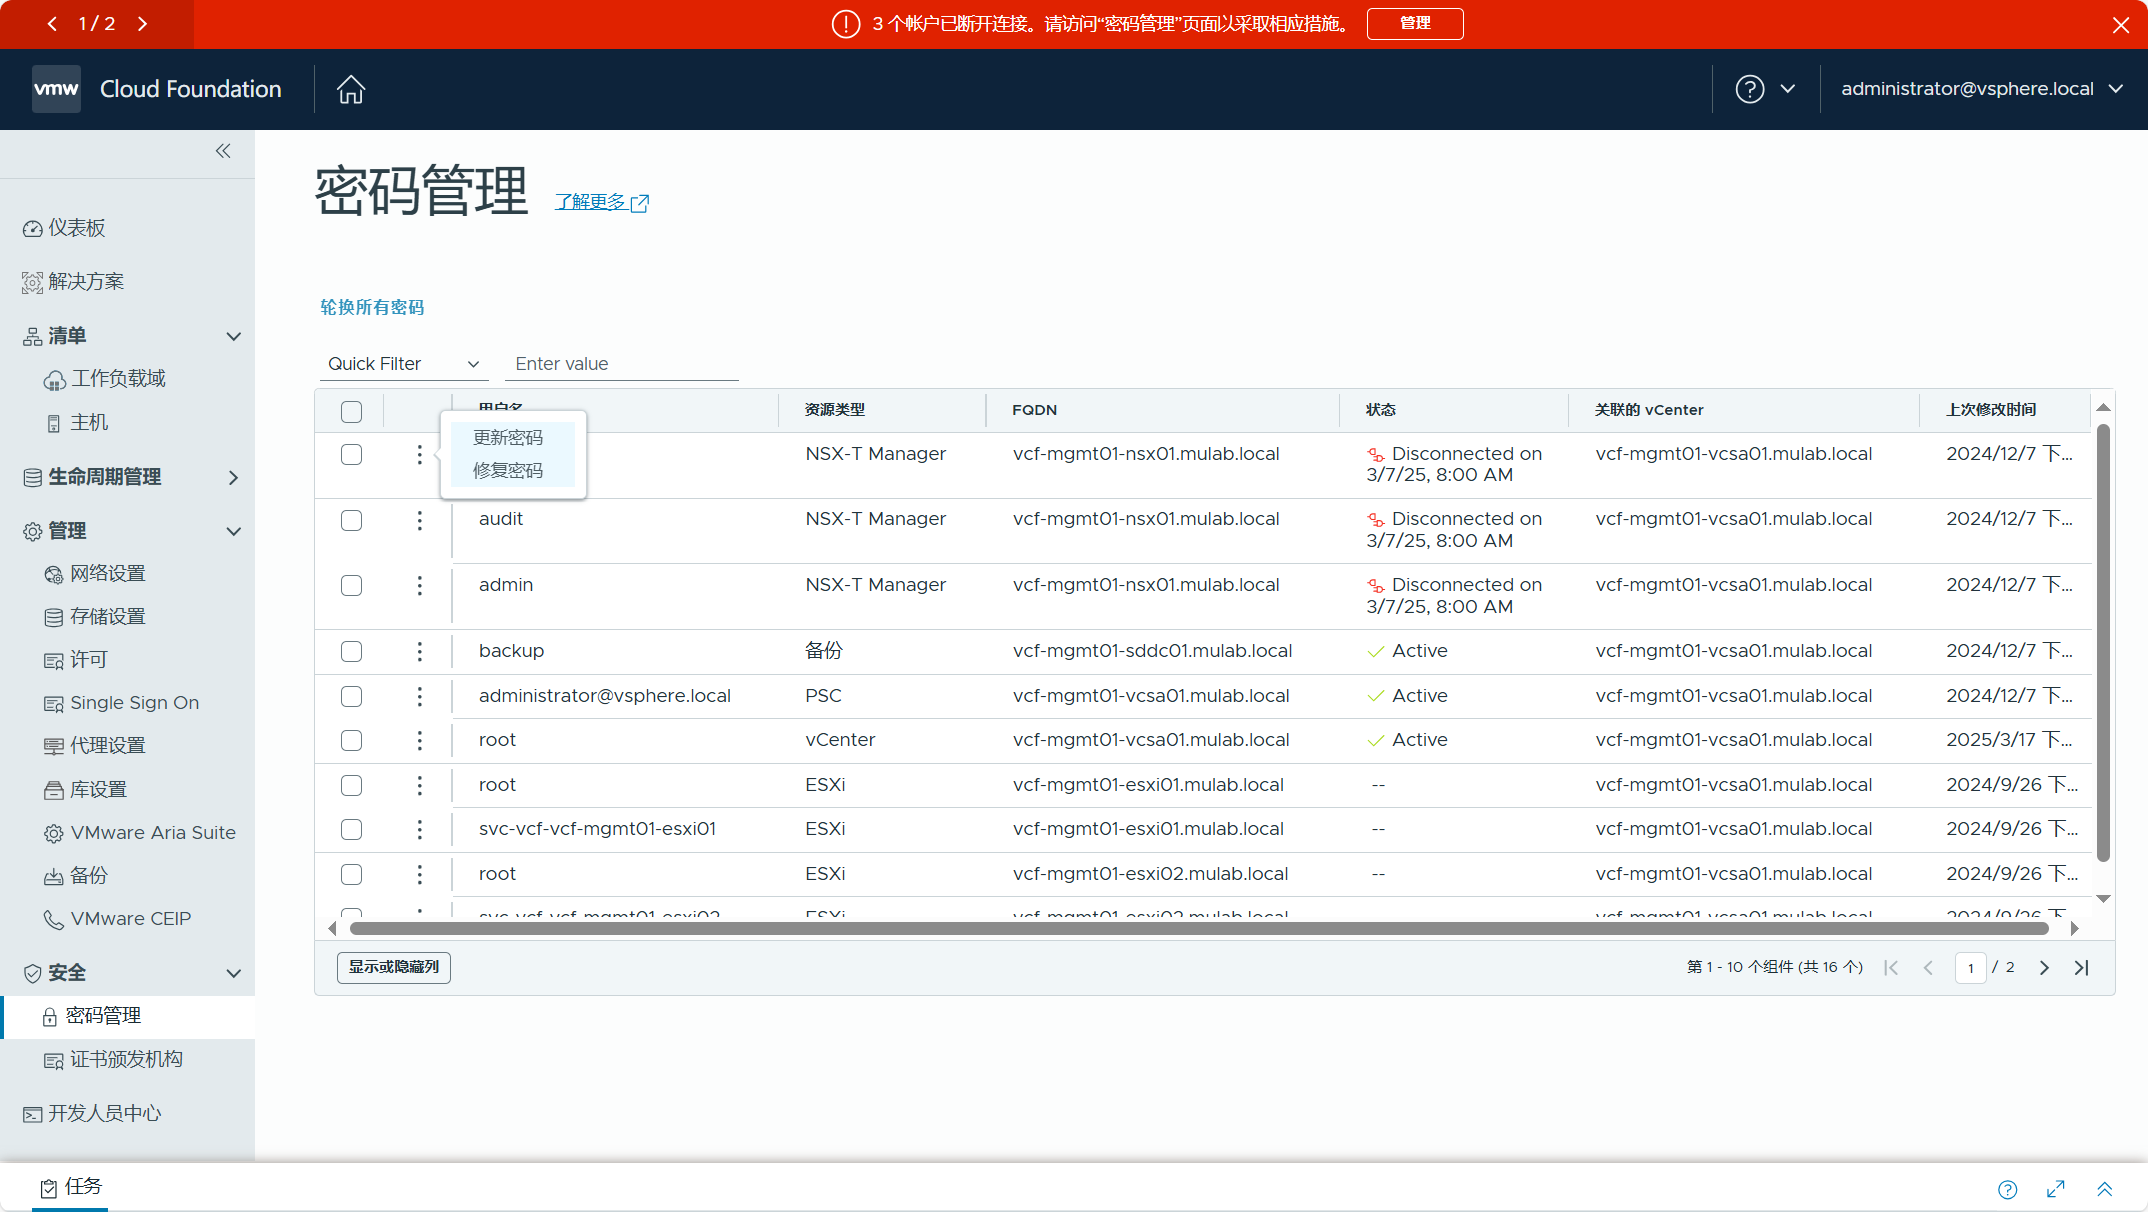
Task: Click the 显示或隐藏列 button
Action: 393,967
